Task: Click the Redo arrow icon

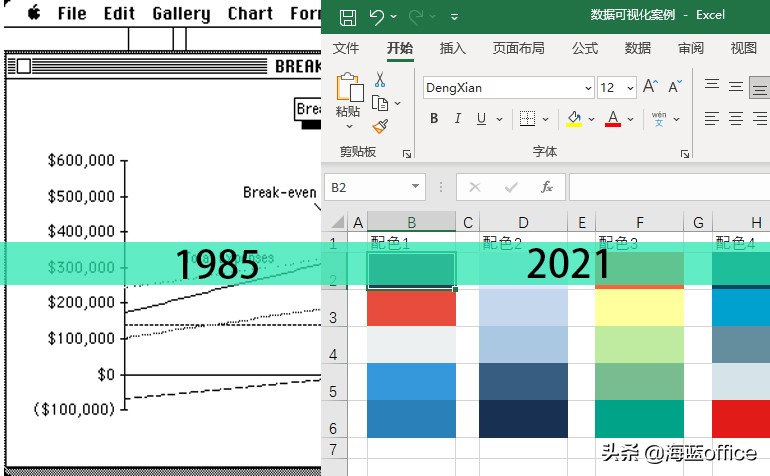Action: pyautogui.click(x=416, y=17)
